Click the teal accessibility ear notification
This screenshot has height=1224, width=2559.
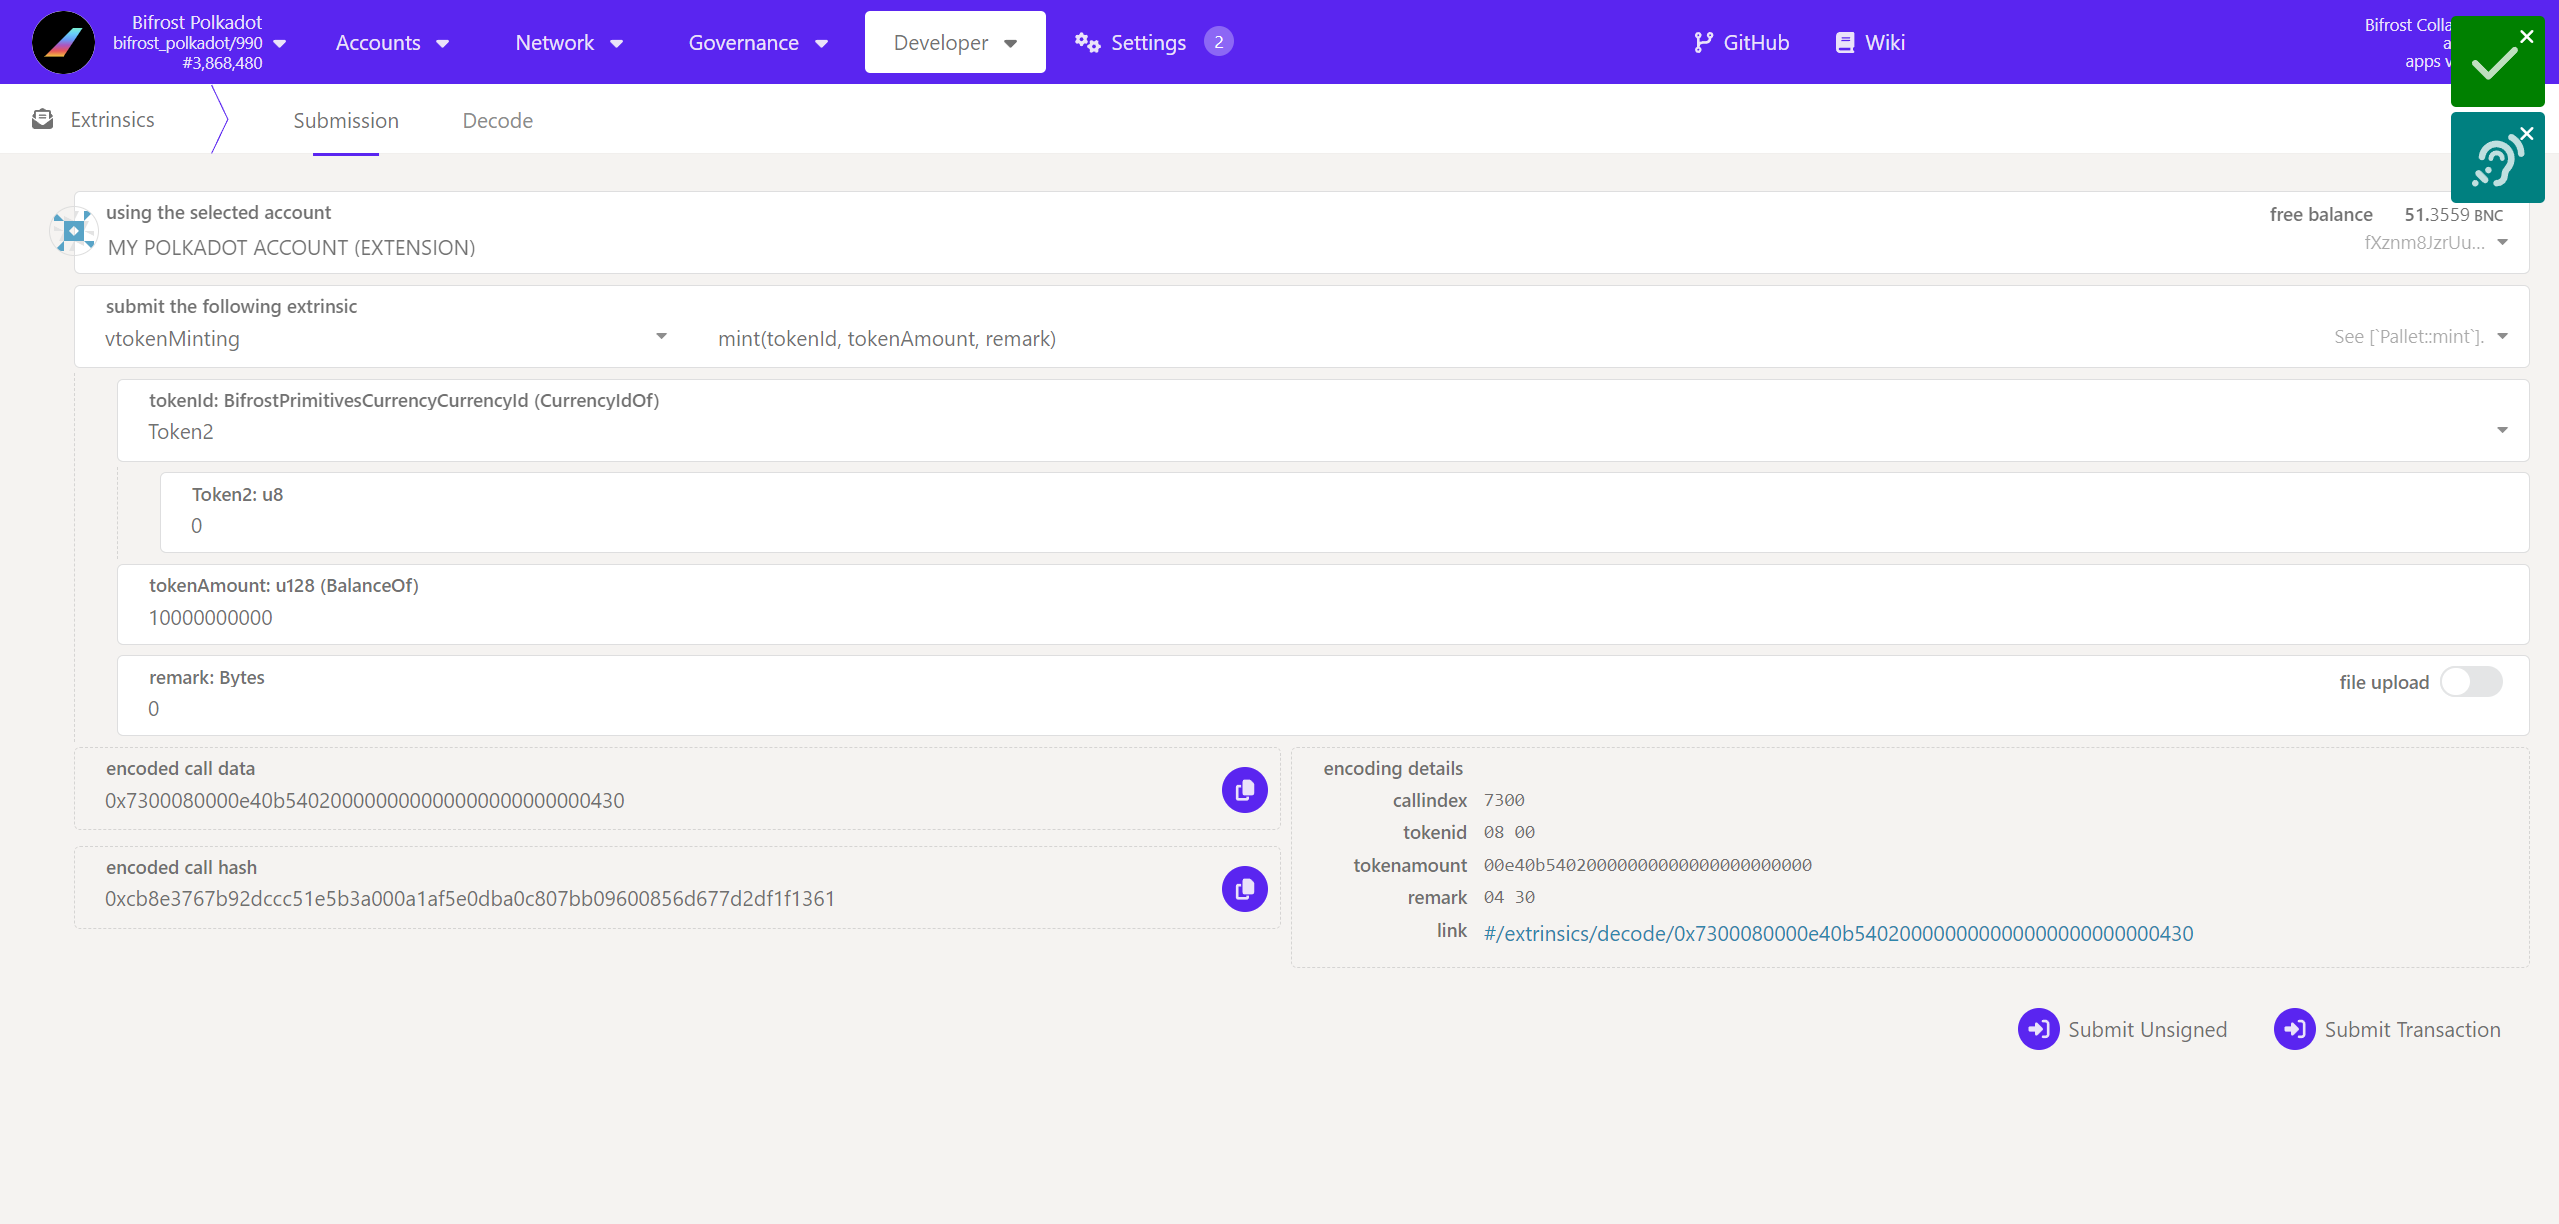pos(2495,160)
